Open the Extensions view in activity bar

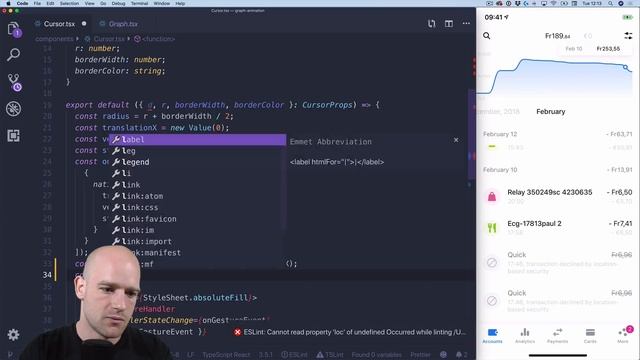13,136
